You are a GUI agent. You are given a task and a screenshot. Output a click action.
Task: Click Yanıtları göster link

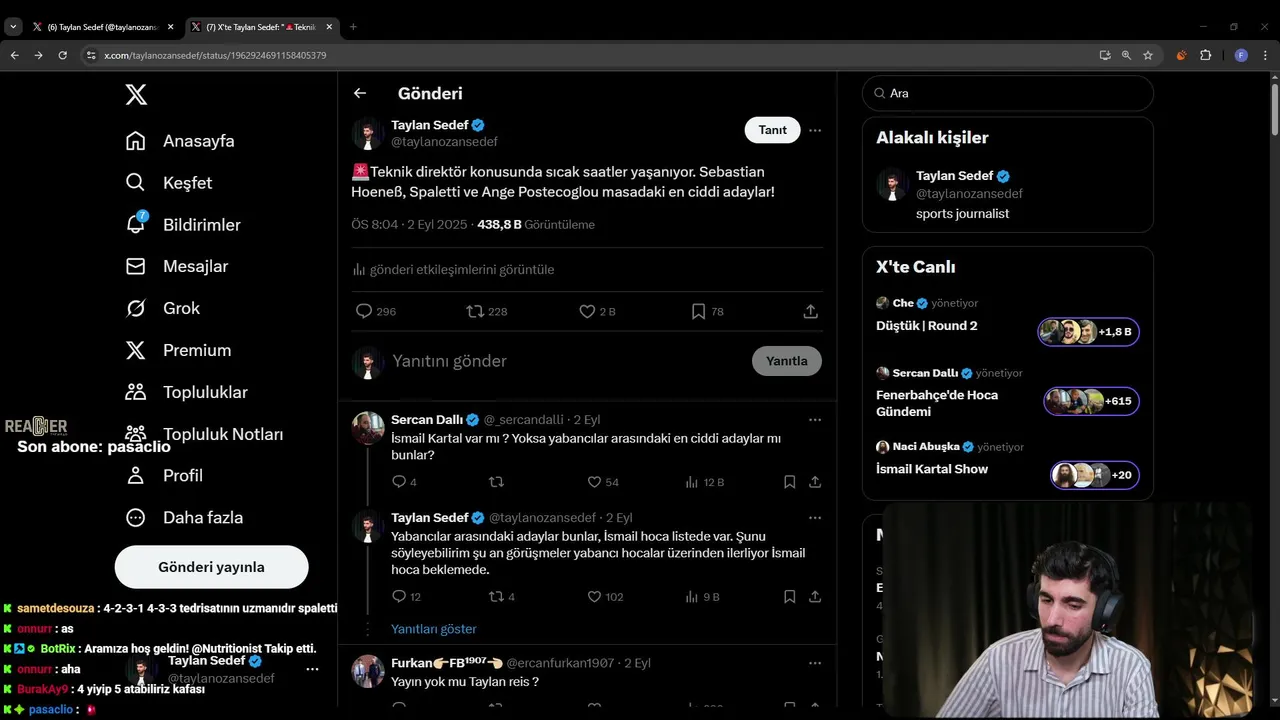pos(434,629)
